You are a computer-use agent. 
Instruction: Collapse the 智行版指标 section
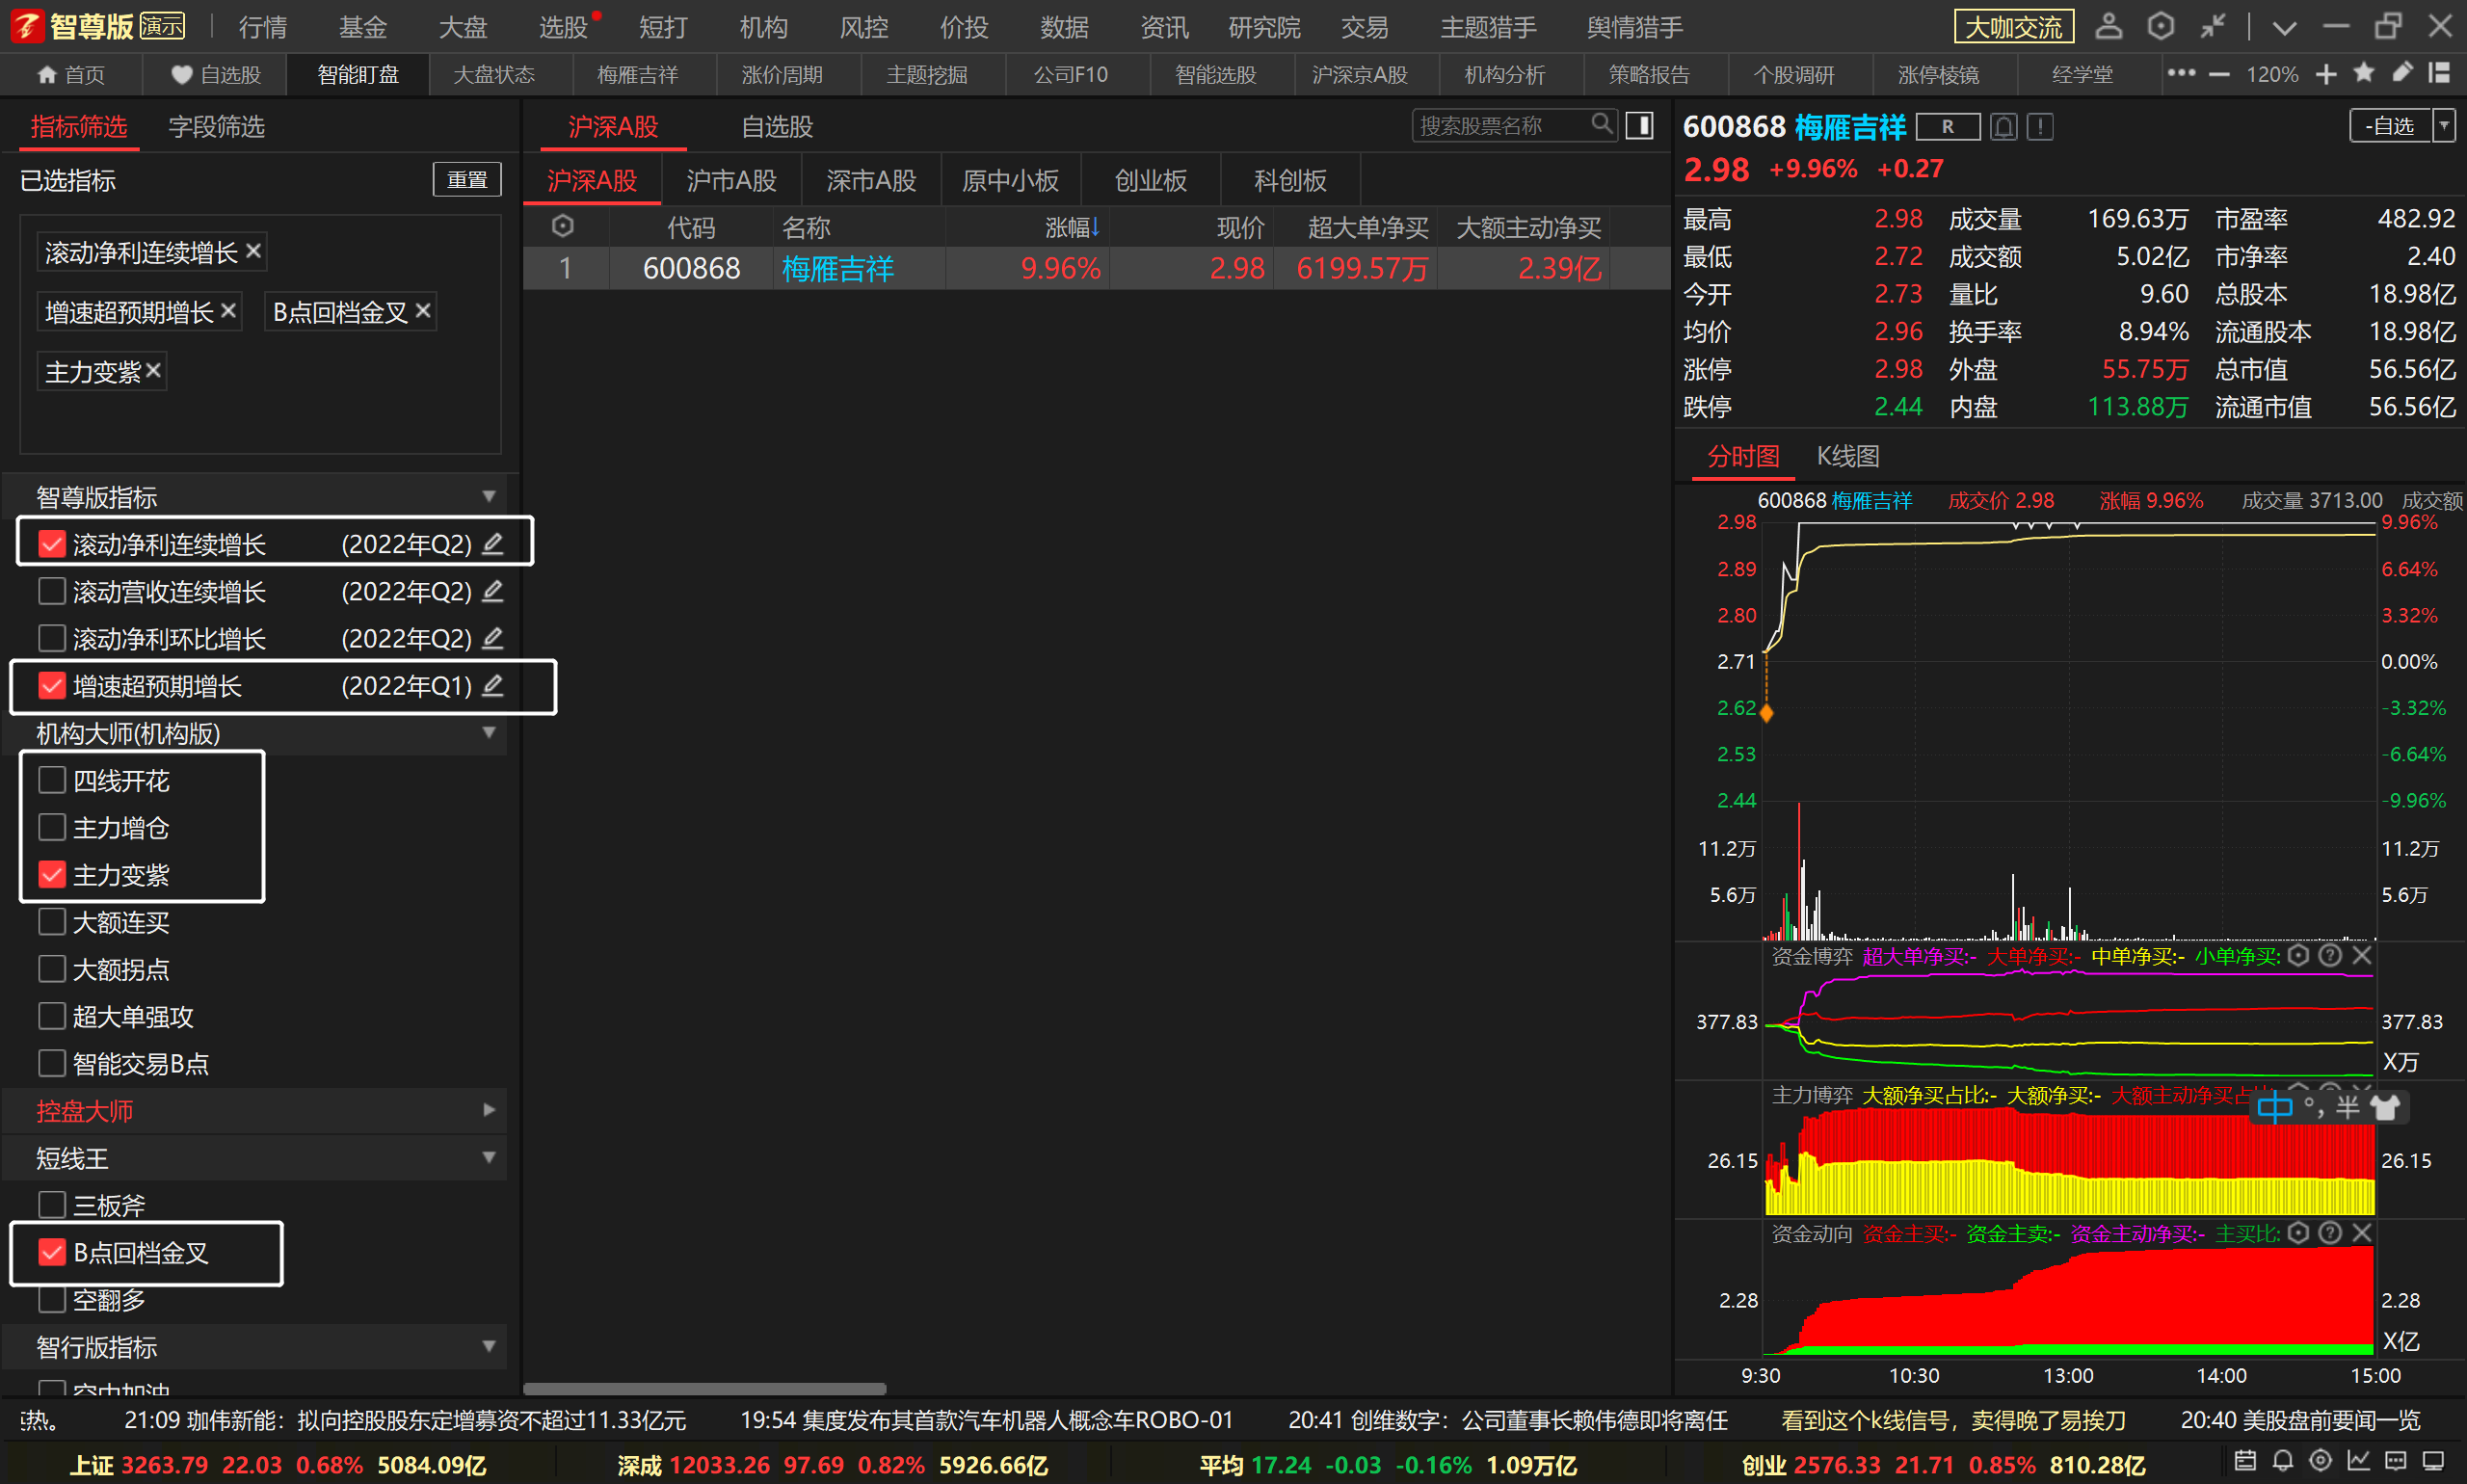[x=489, y=1346]
